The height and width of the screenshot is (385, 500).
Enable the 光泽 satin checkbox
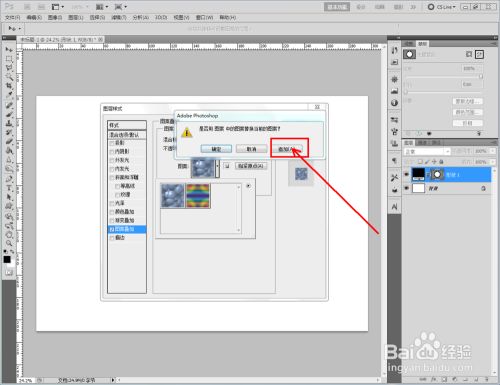tap(112, 203)
